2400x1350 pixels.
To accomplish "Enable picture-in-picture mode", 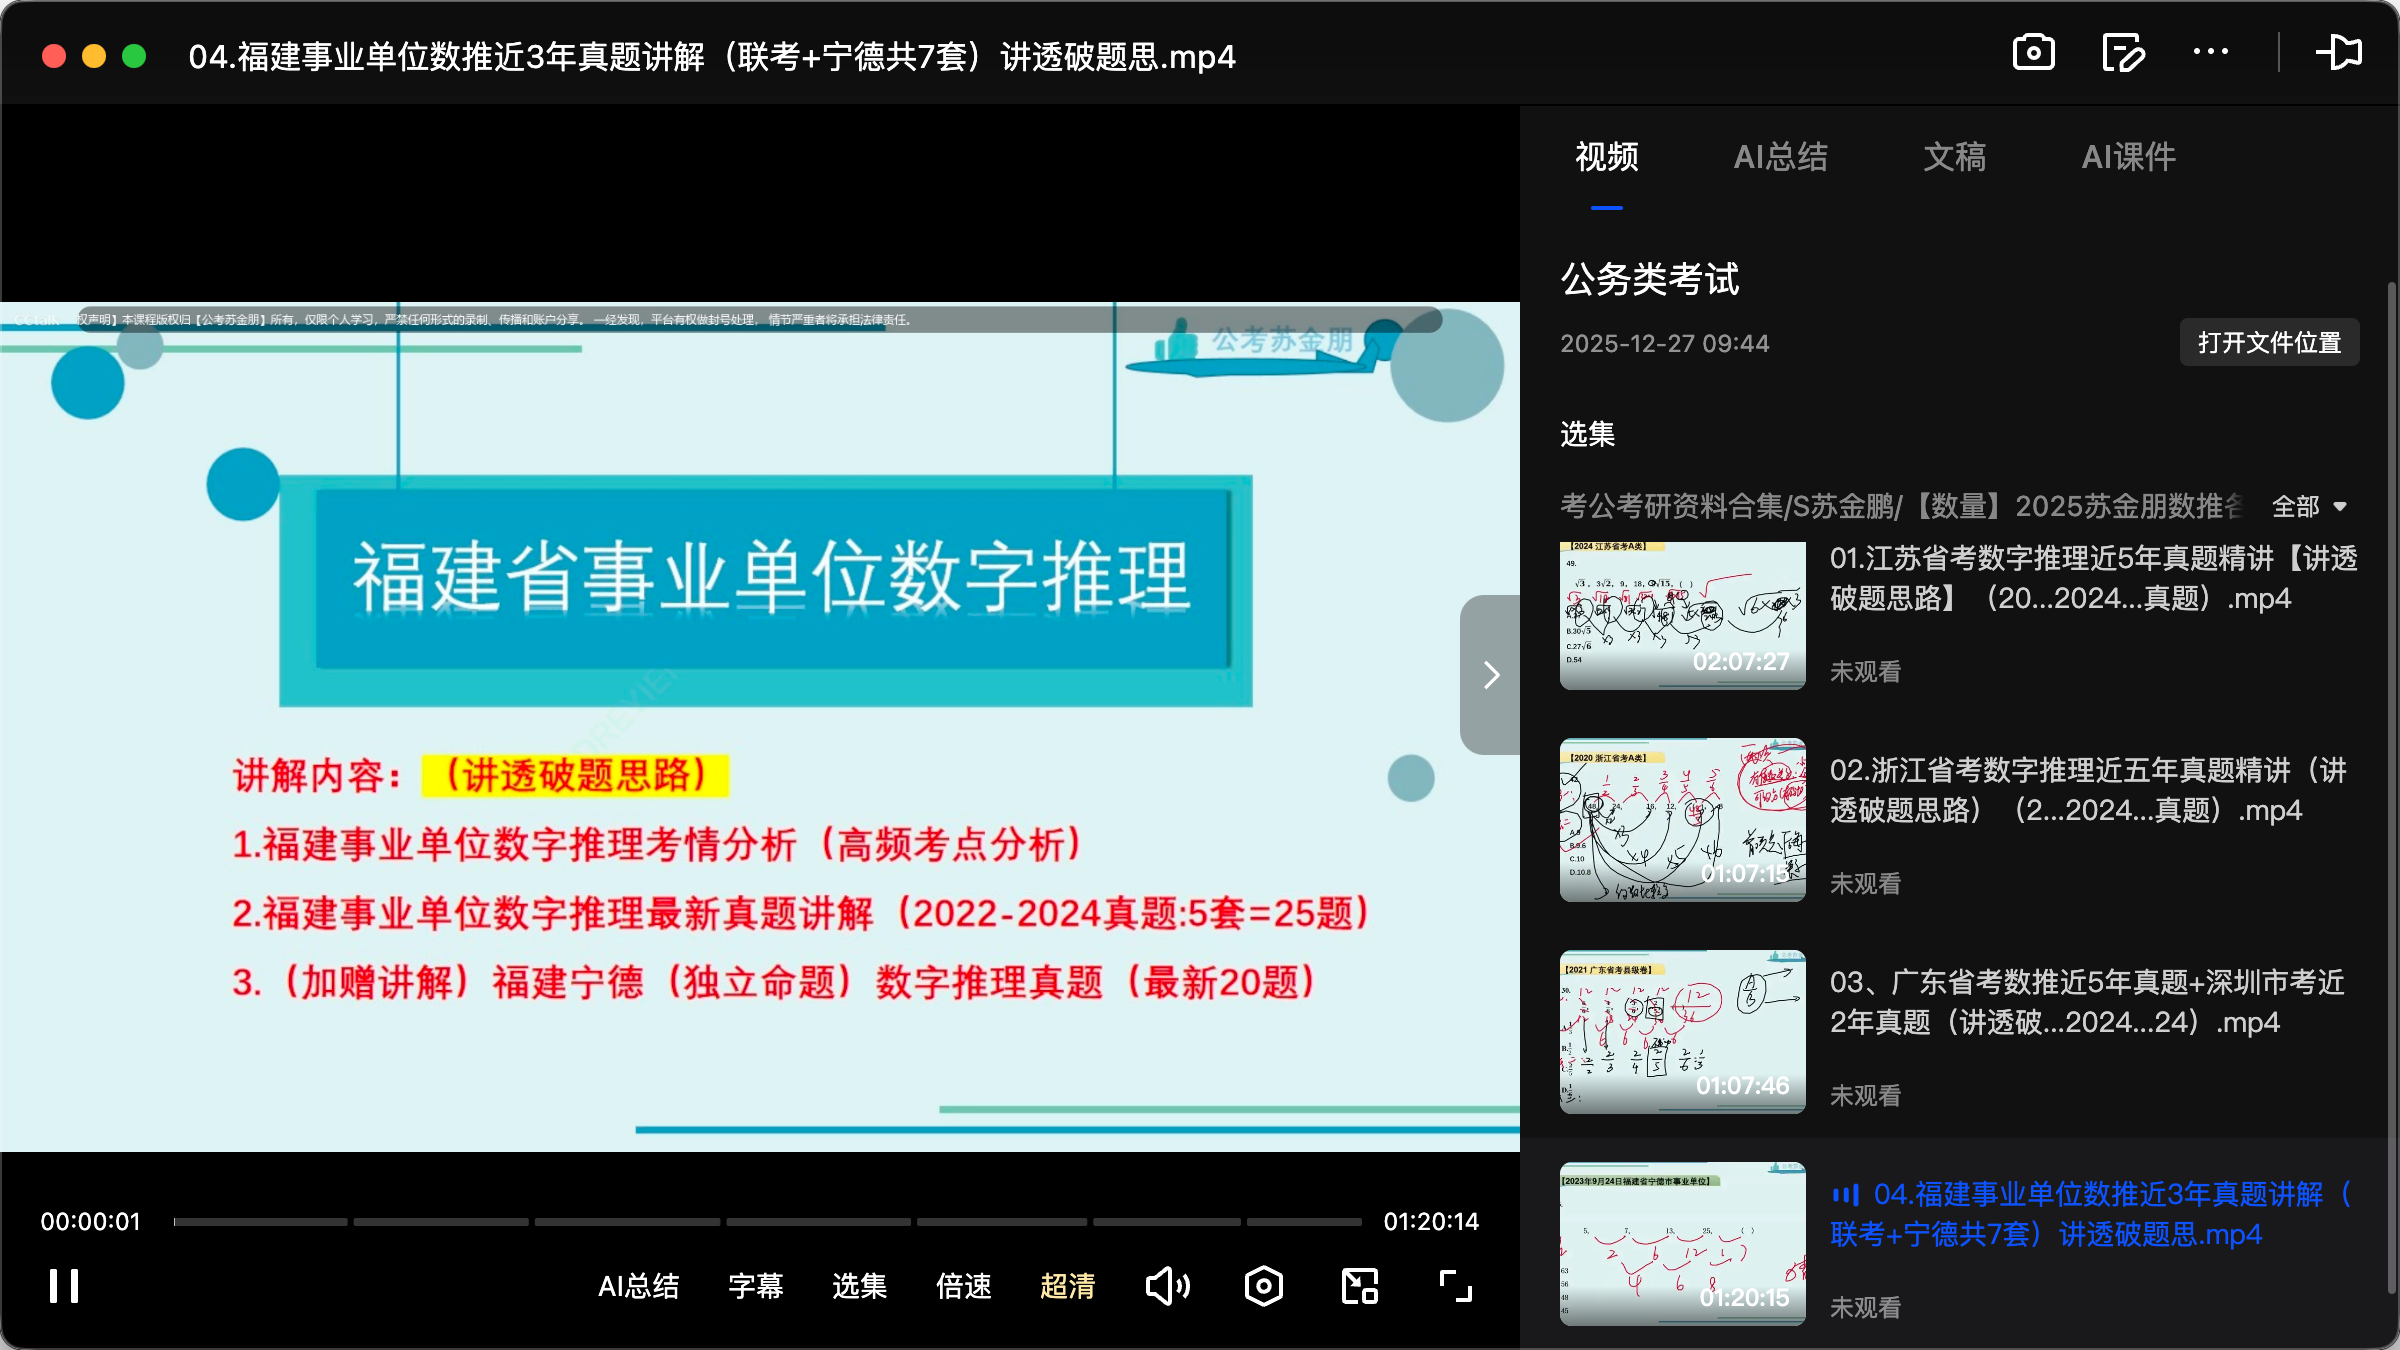I will tap(1358, 1286).
